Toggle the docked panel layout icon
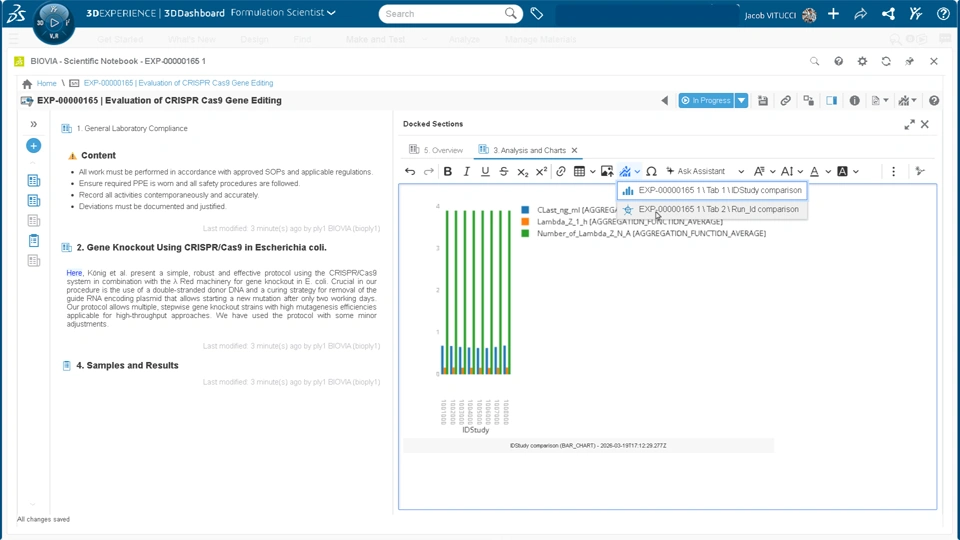 [831, 100]
